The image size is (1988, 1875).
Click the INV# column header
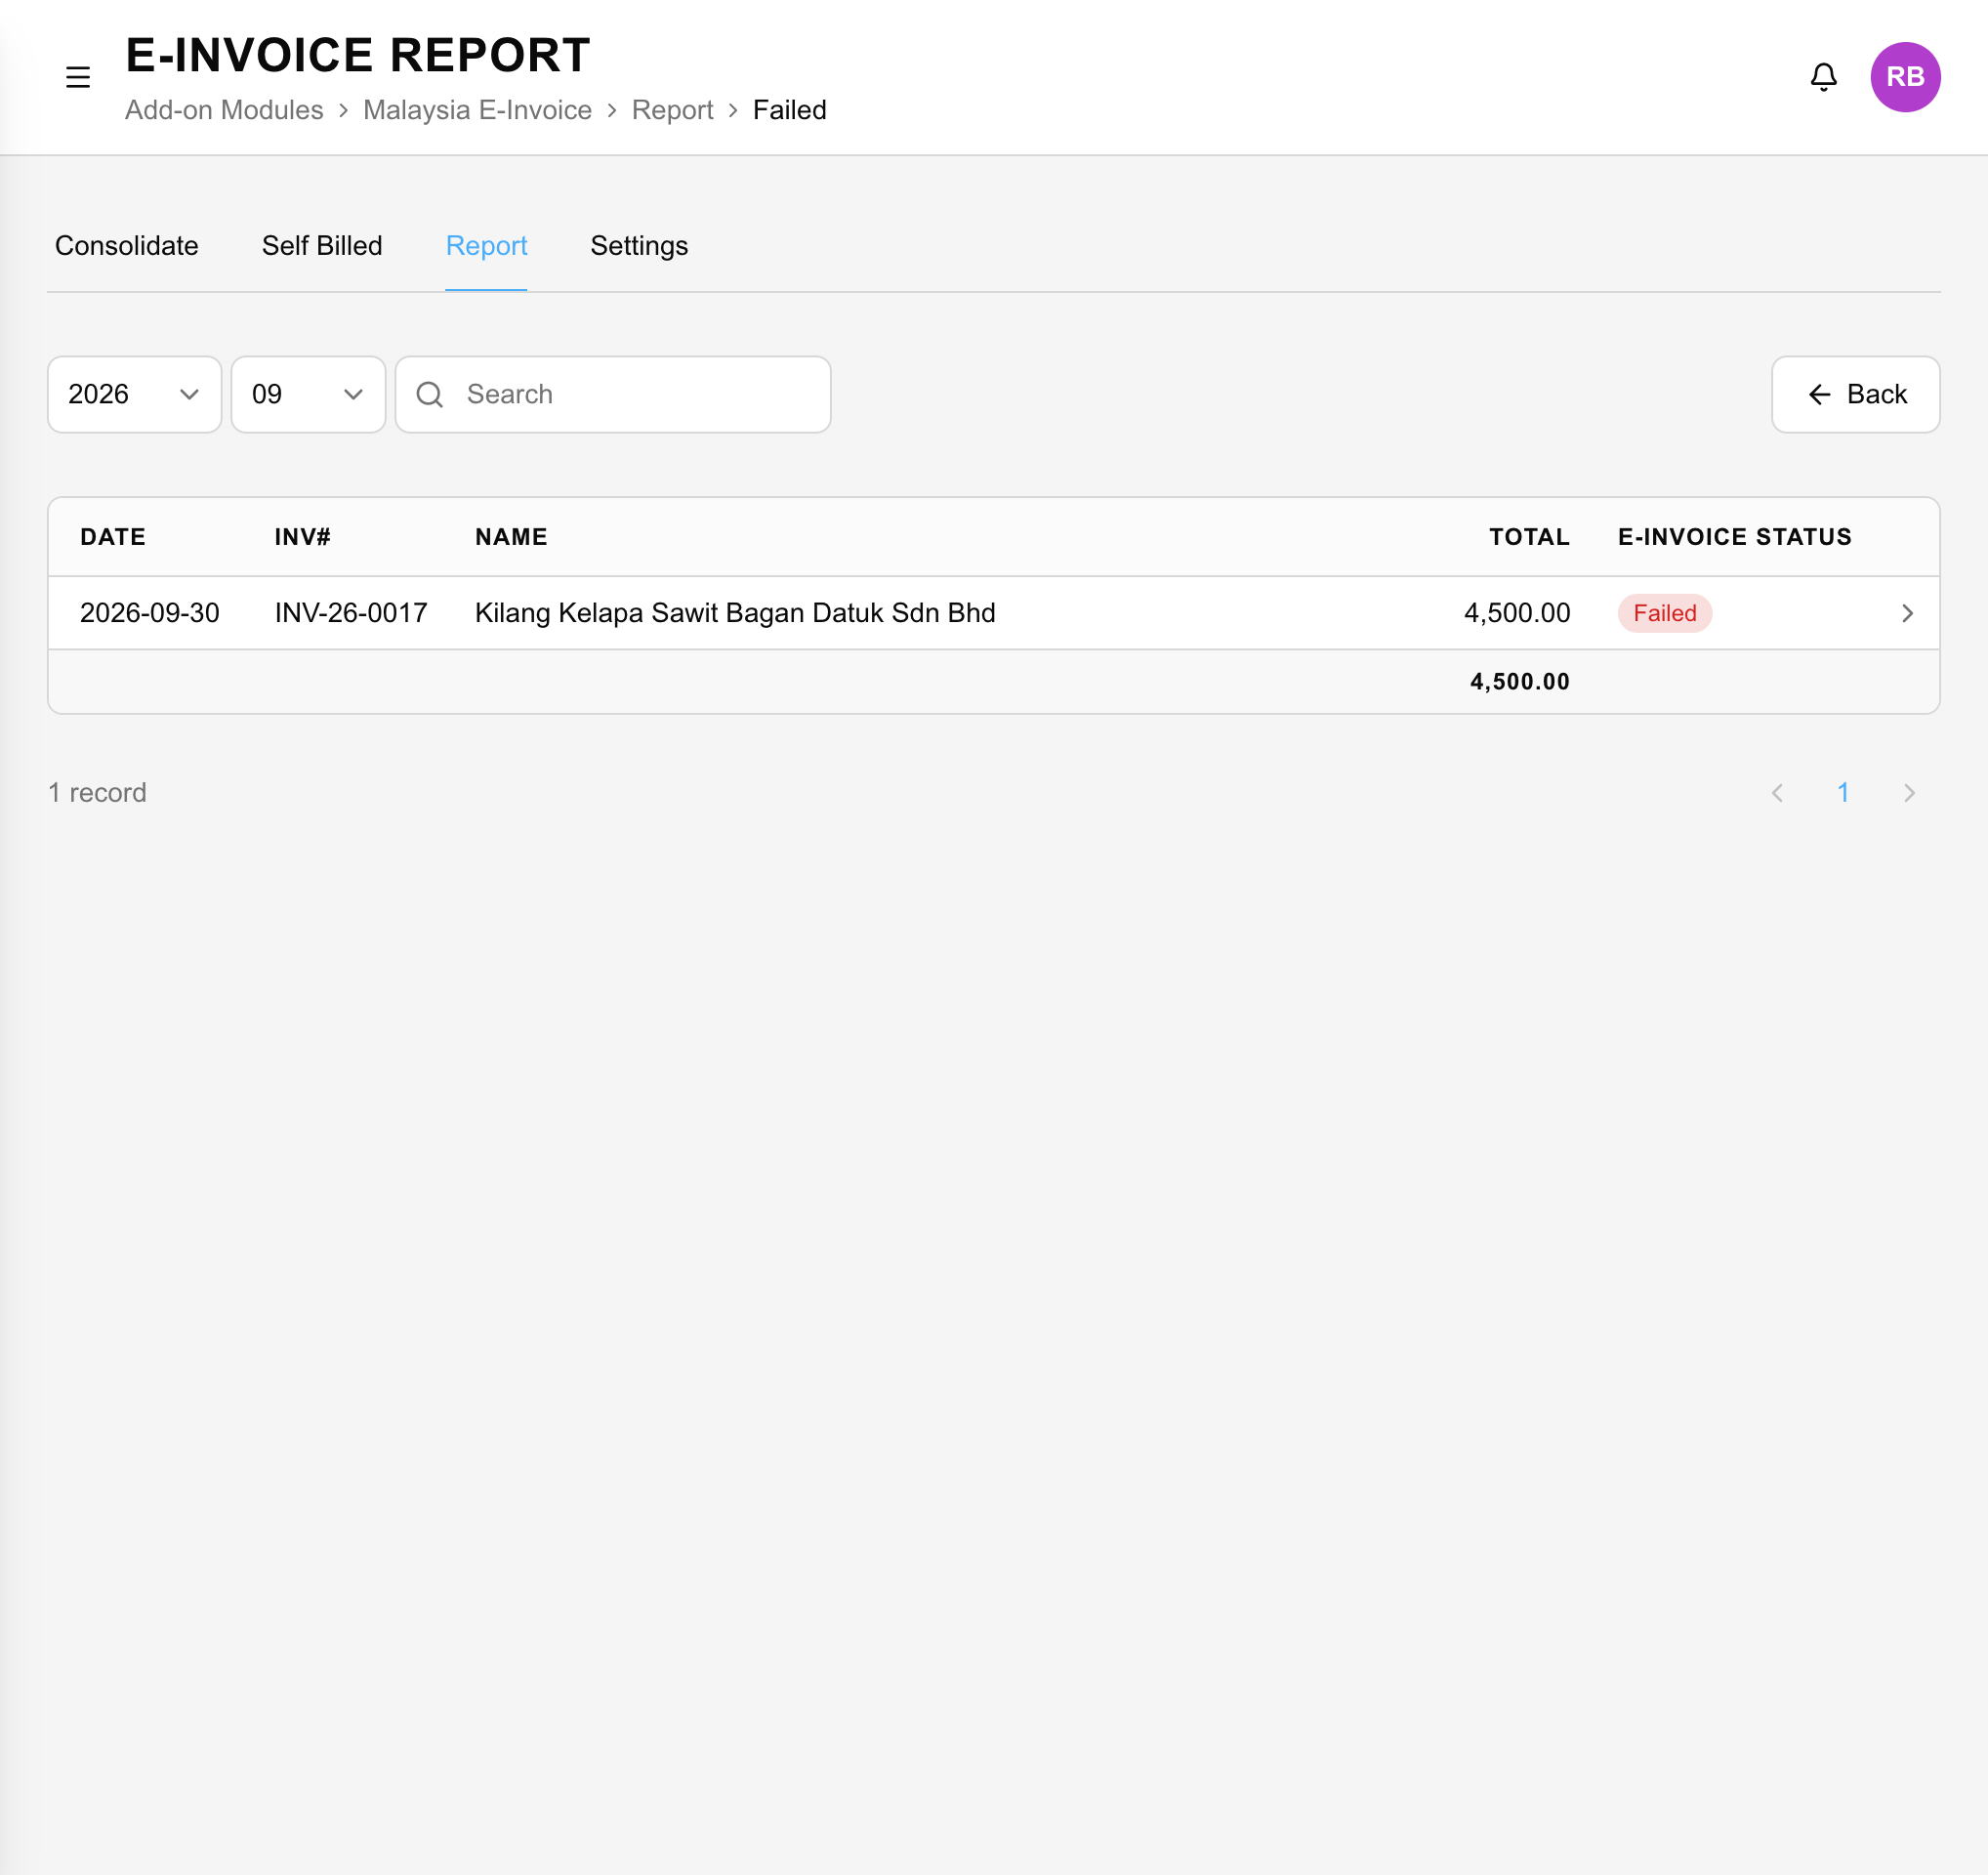point(303,537)
